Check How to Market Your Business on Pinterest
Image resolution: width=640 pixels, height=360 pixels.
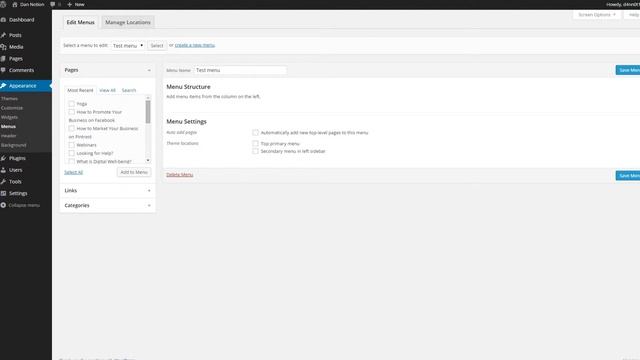pos(71,129)
